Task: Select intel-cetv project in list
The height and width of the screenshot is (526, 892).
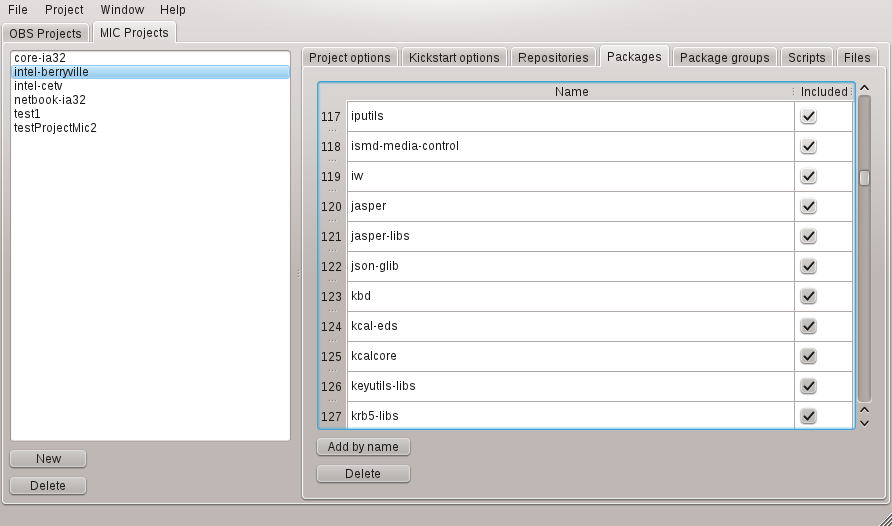Action: click(150, 86)
